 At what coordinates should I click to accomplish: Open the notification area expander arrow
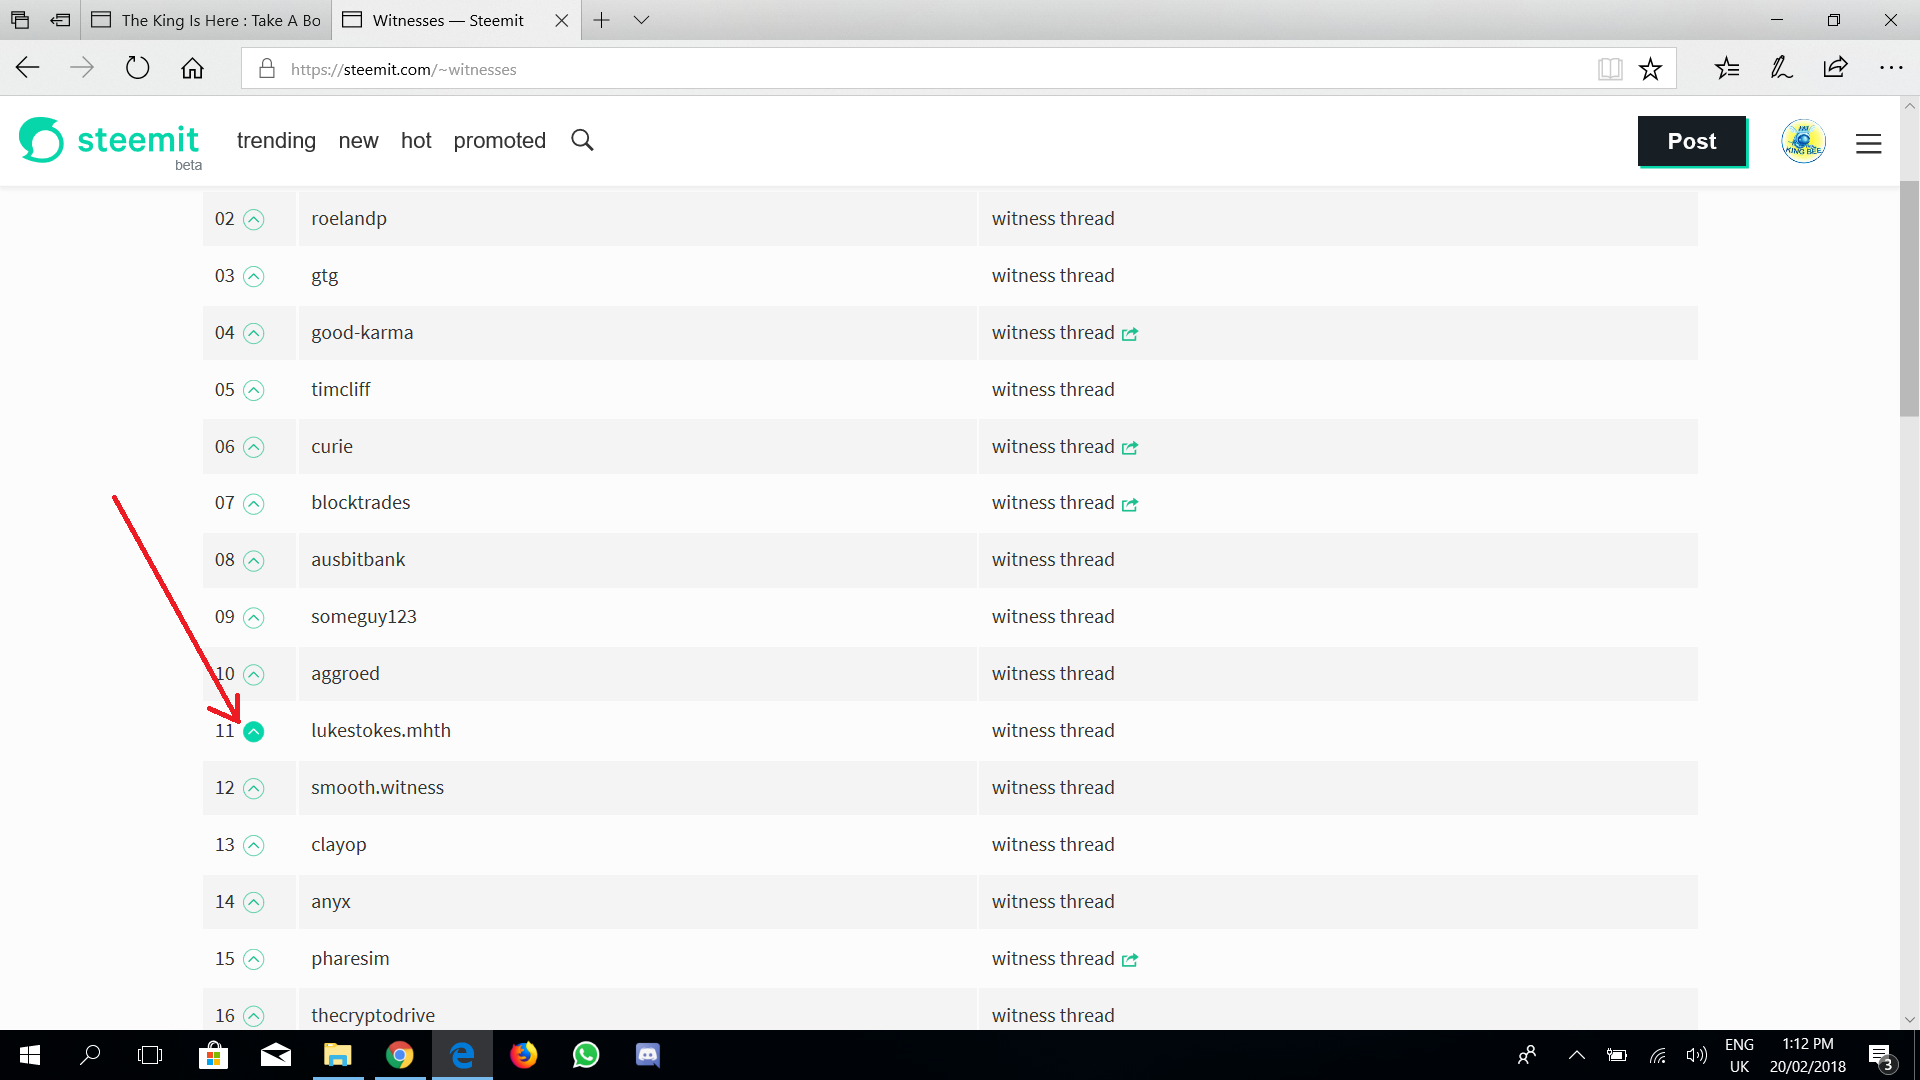(x=1576, y=1055)
